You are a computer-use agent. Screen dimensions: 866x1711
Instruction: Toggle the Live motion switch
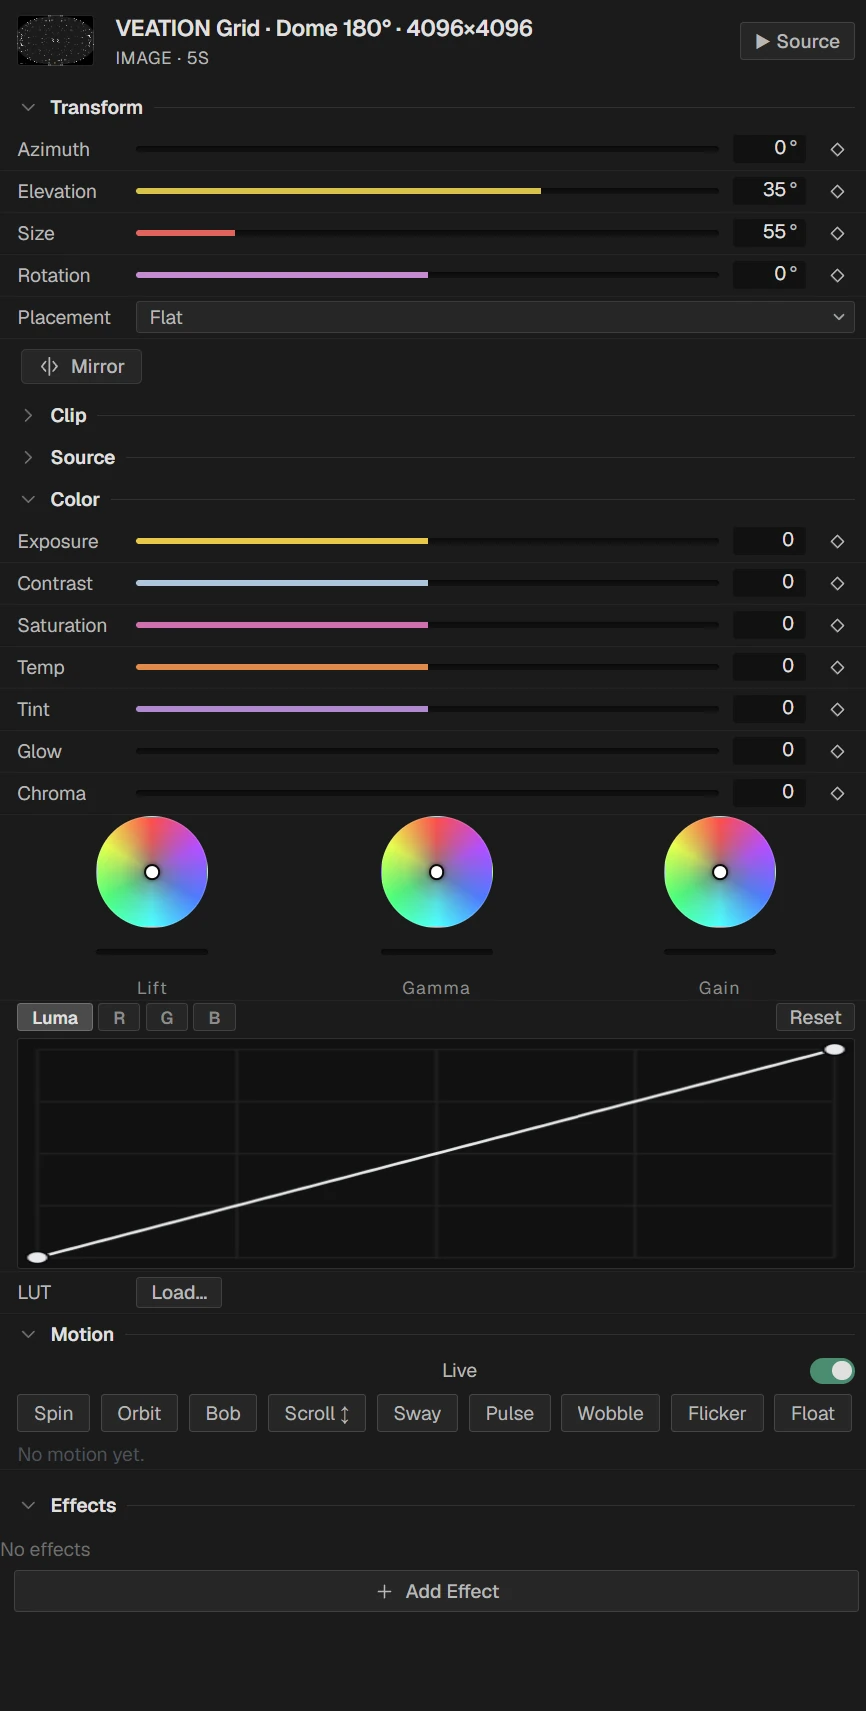[832, 1370]
